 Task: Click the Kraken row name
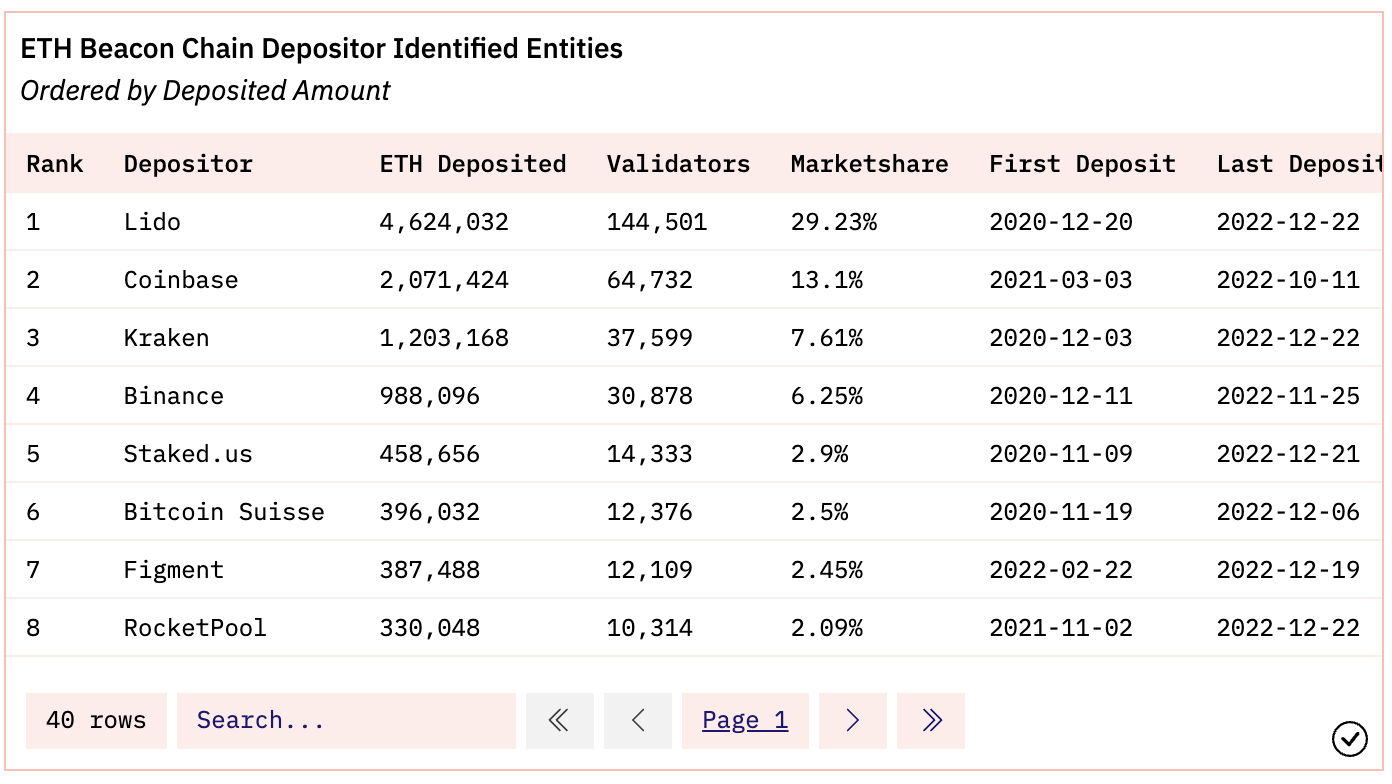click(166, 338)
